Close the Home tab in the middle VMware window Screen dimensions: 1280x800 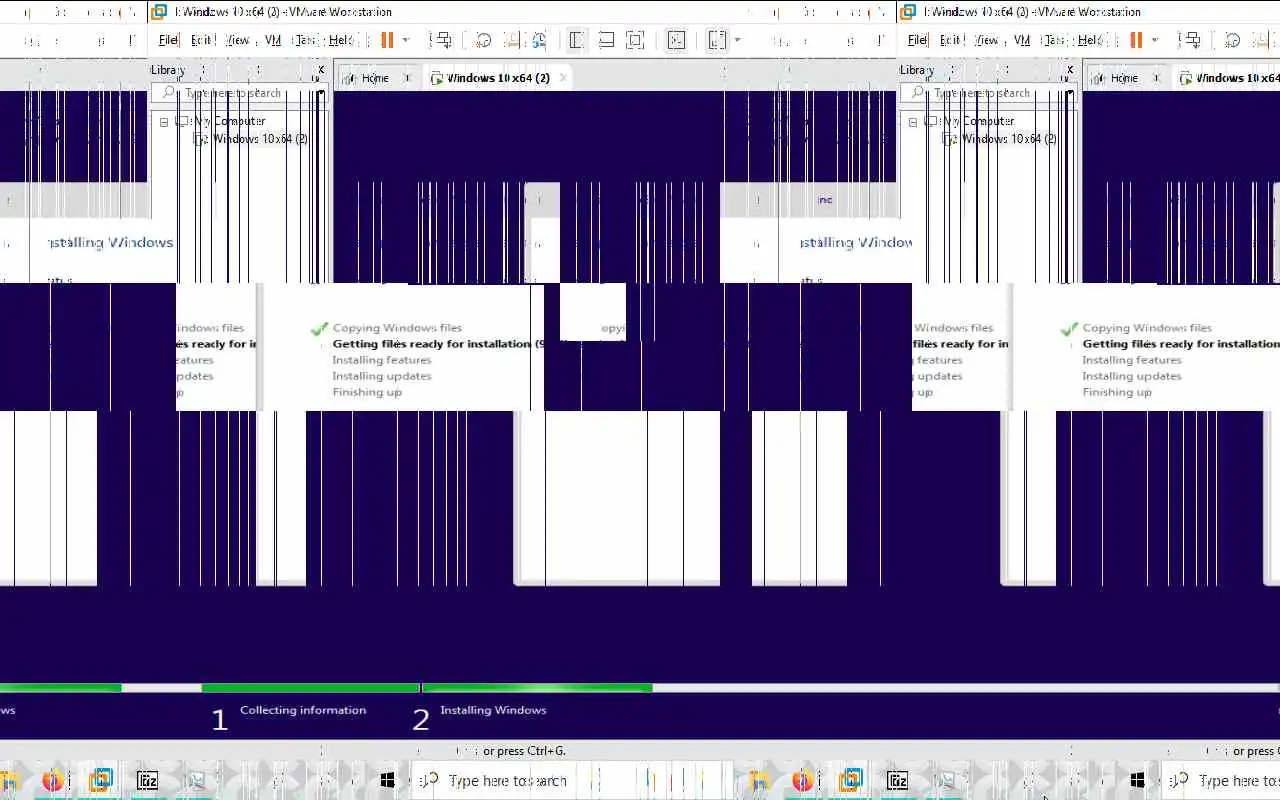click(407, 78)
